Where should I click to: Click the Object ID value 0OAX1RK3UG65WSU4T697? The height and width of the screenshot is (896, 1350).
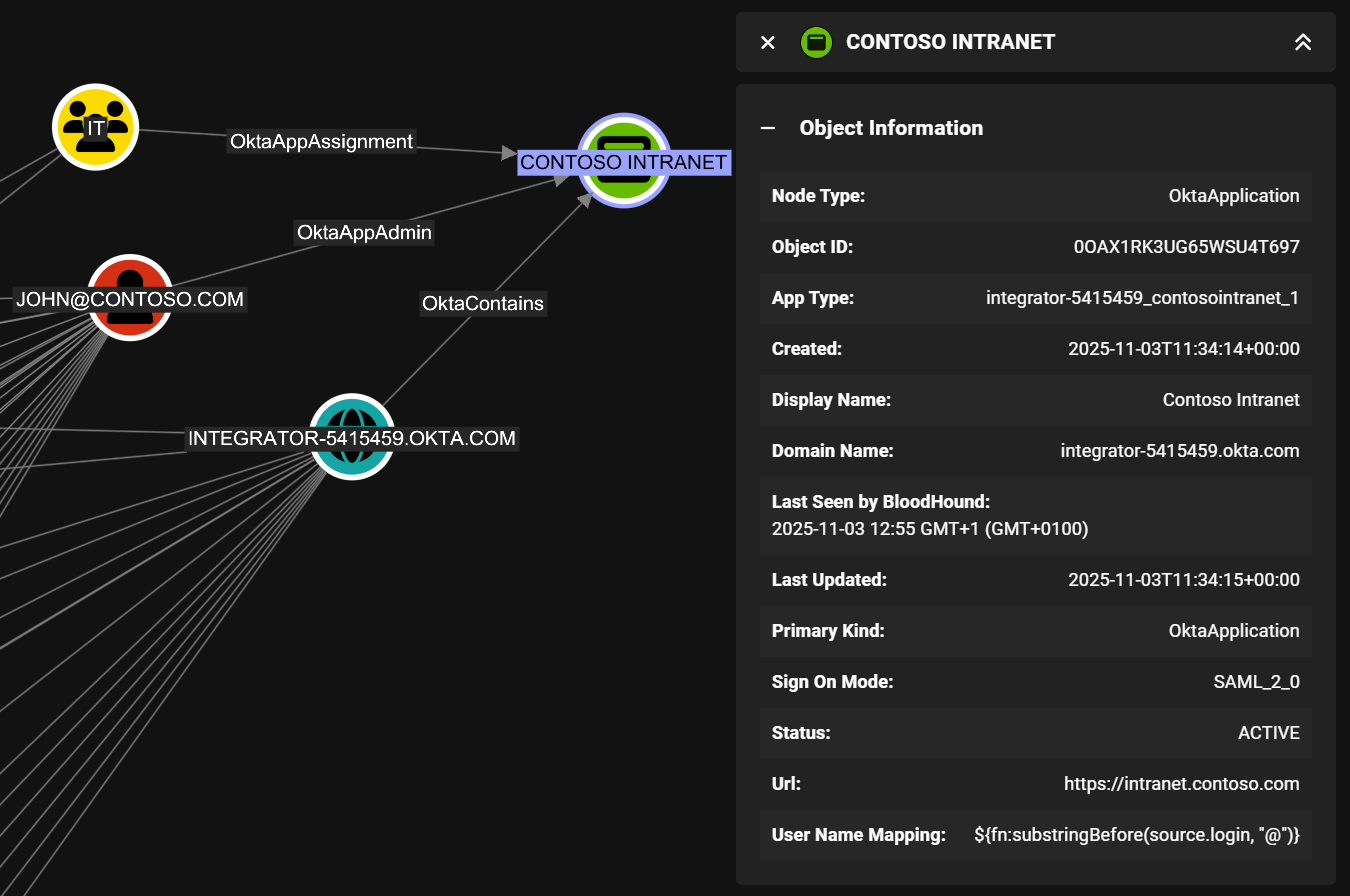coord(1186,247)
